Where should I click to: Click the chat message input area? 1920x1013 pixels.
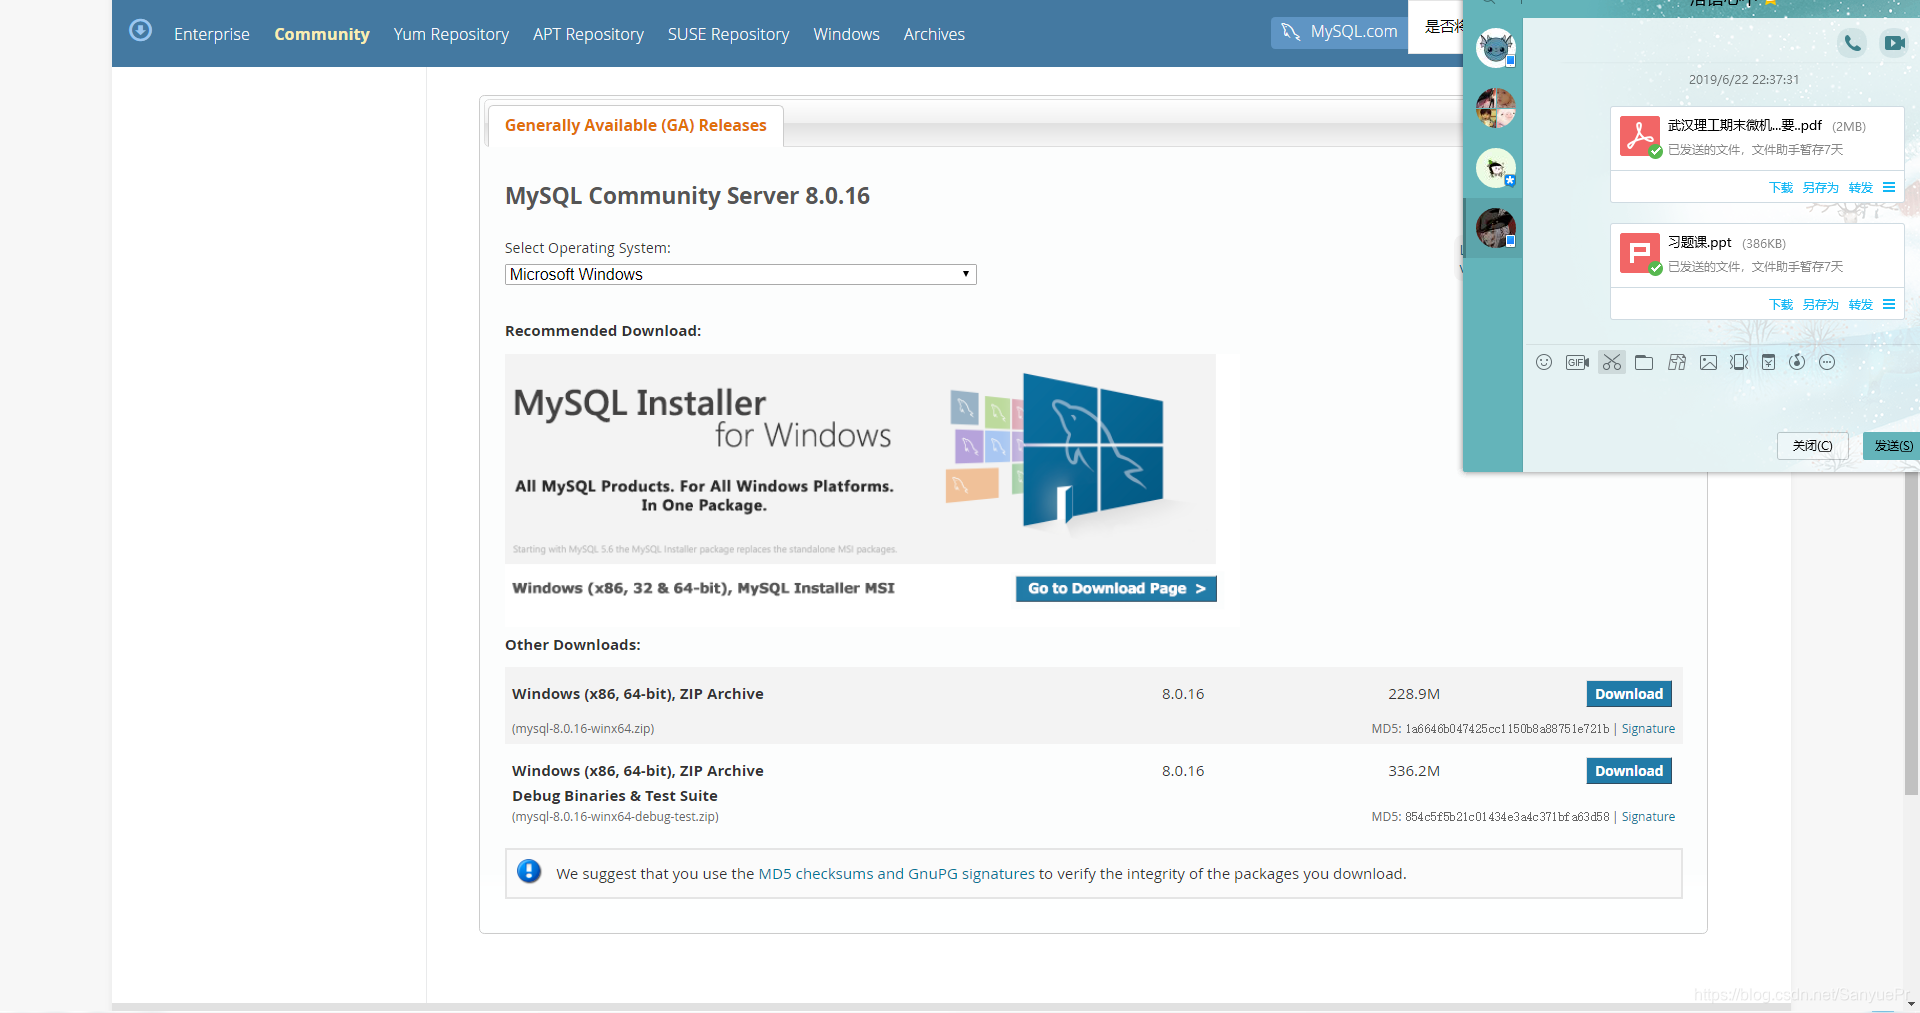[x=1720, y=403]
